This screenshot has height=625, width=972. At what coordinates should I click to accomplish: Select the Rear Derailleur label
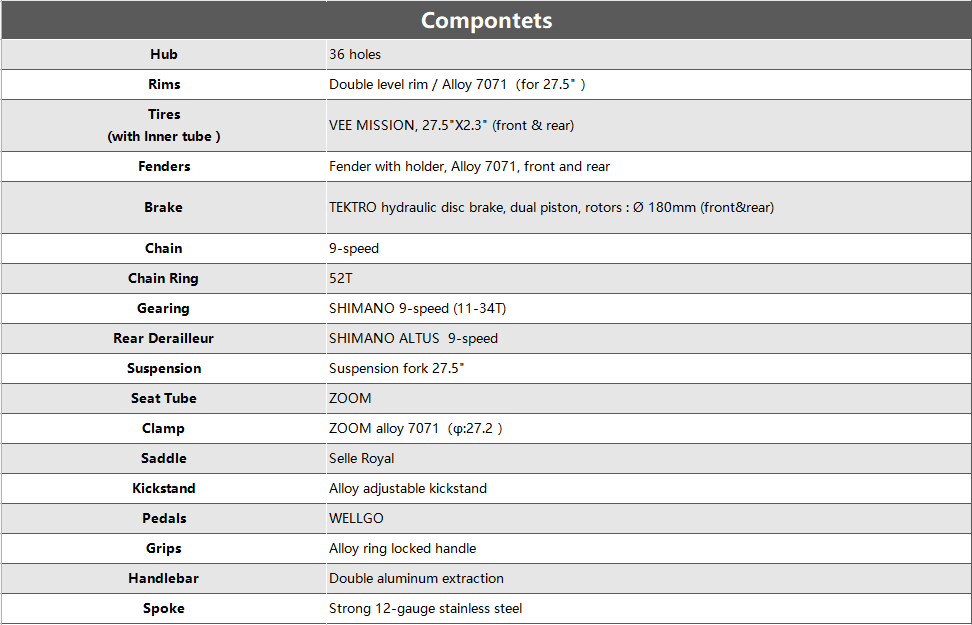coord(164,338)
